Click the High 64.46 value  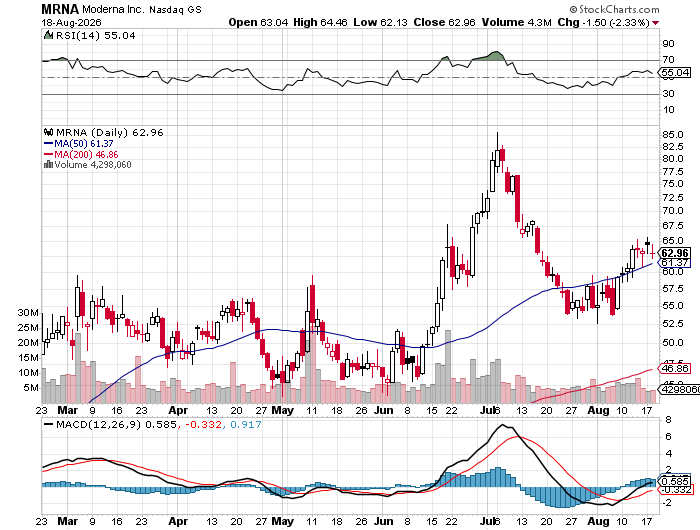(x=320, y=22)
